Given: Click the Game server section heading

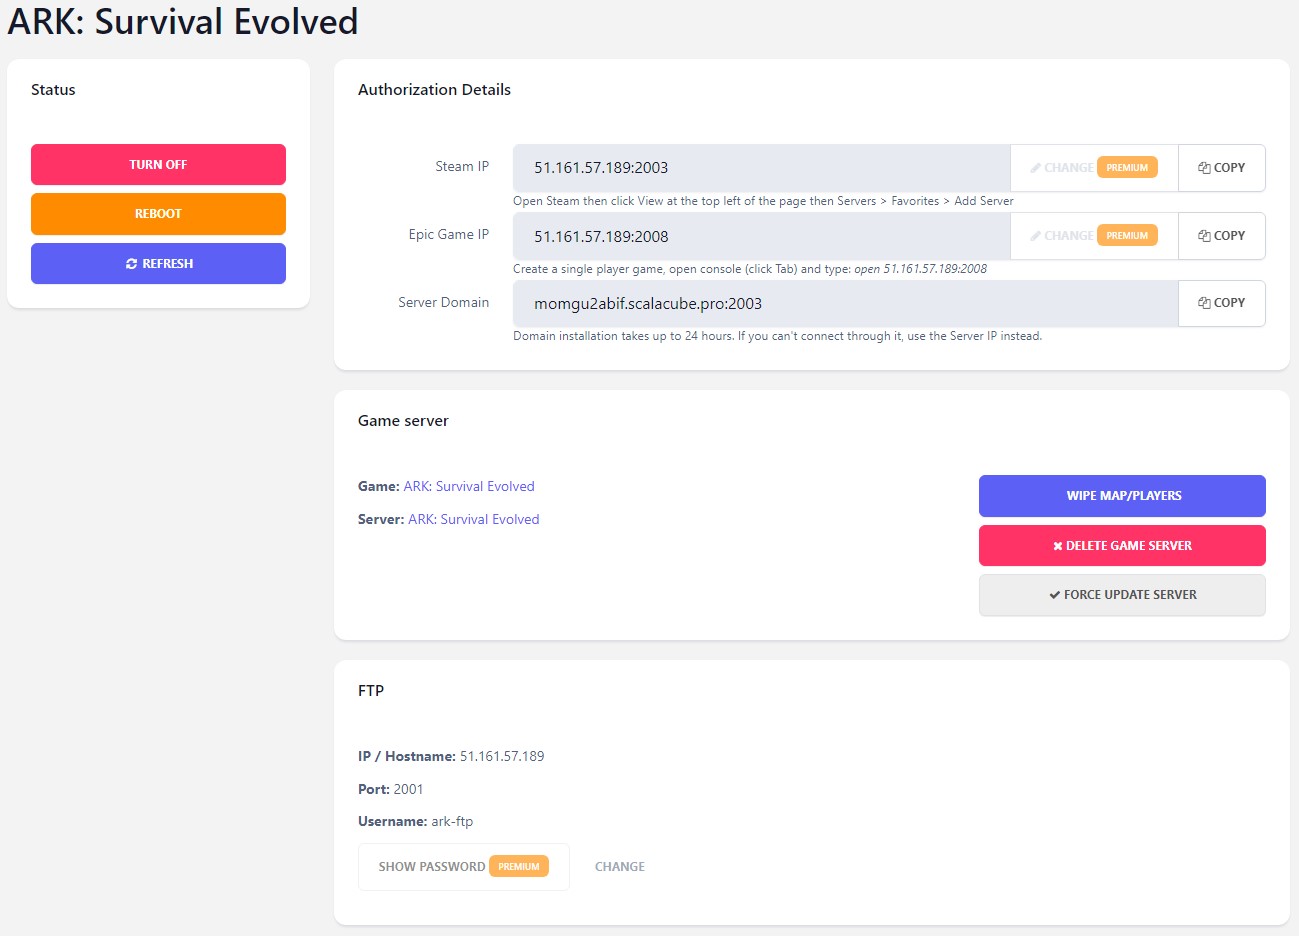Looking at the screenshot, I should click(403, 421).
